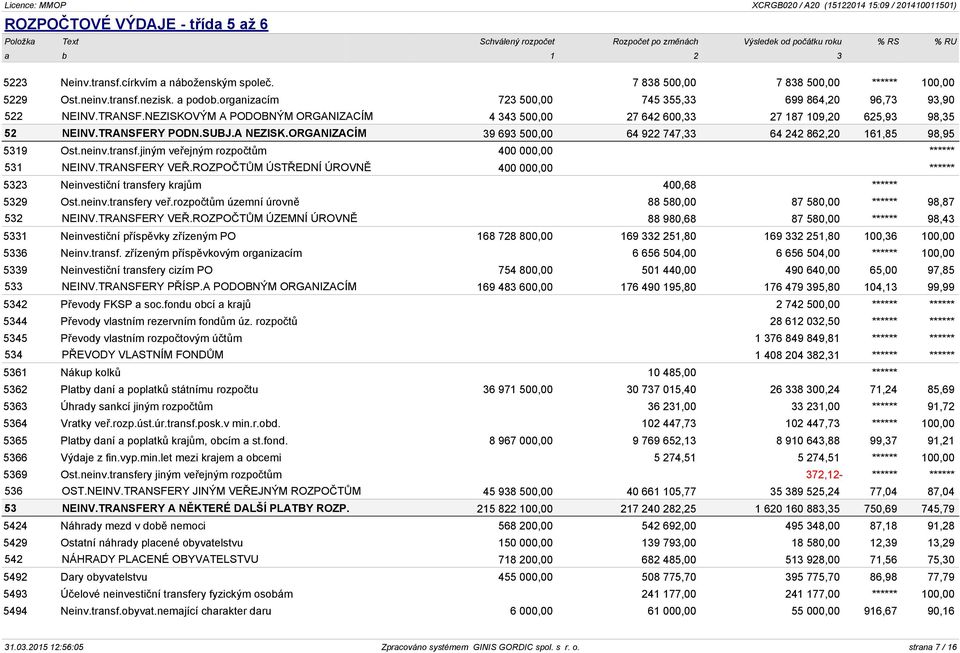Select 'Neinvestiční transfery krajům' row text
Viewport: 960px width, 653px height.
131,185
